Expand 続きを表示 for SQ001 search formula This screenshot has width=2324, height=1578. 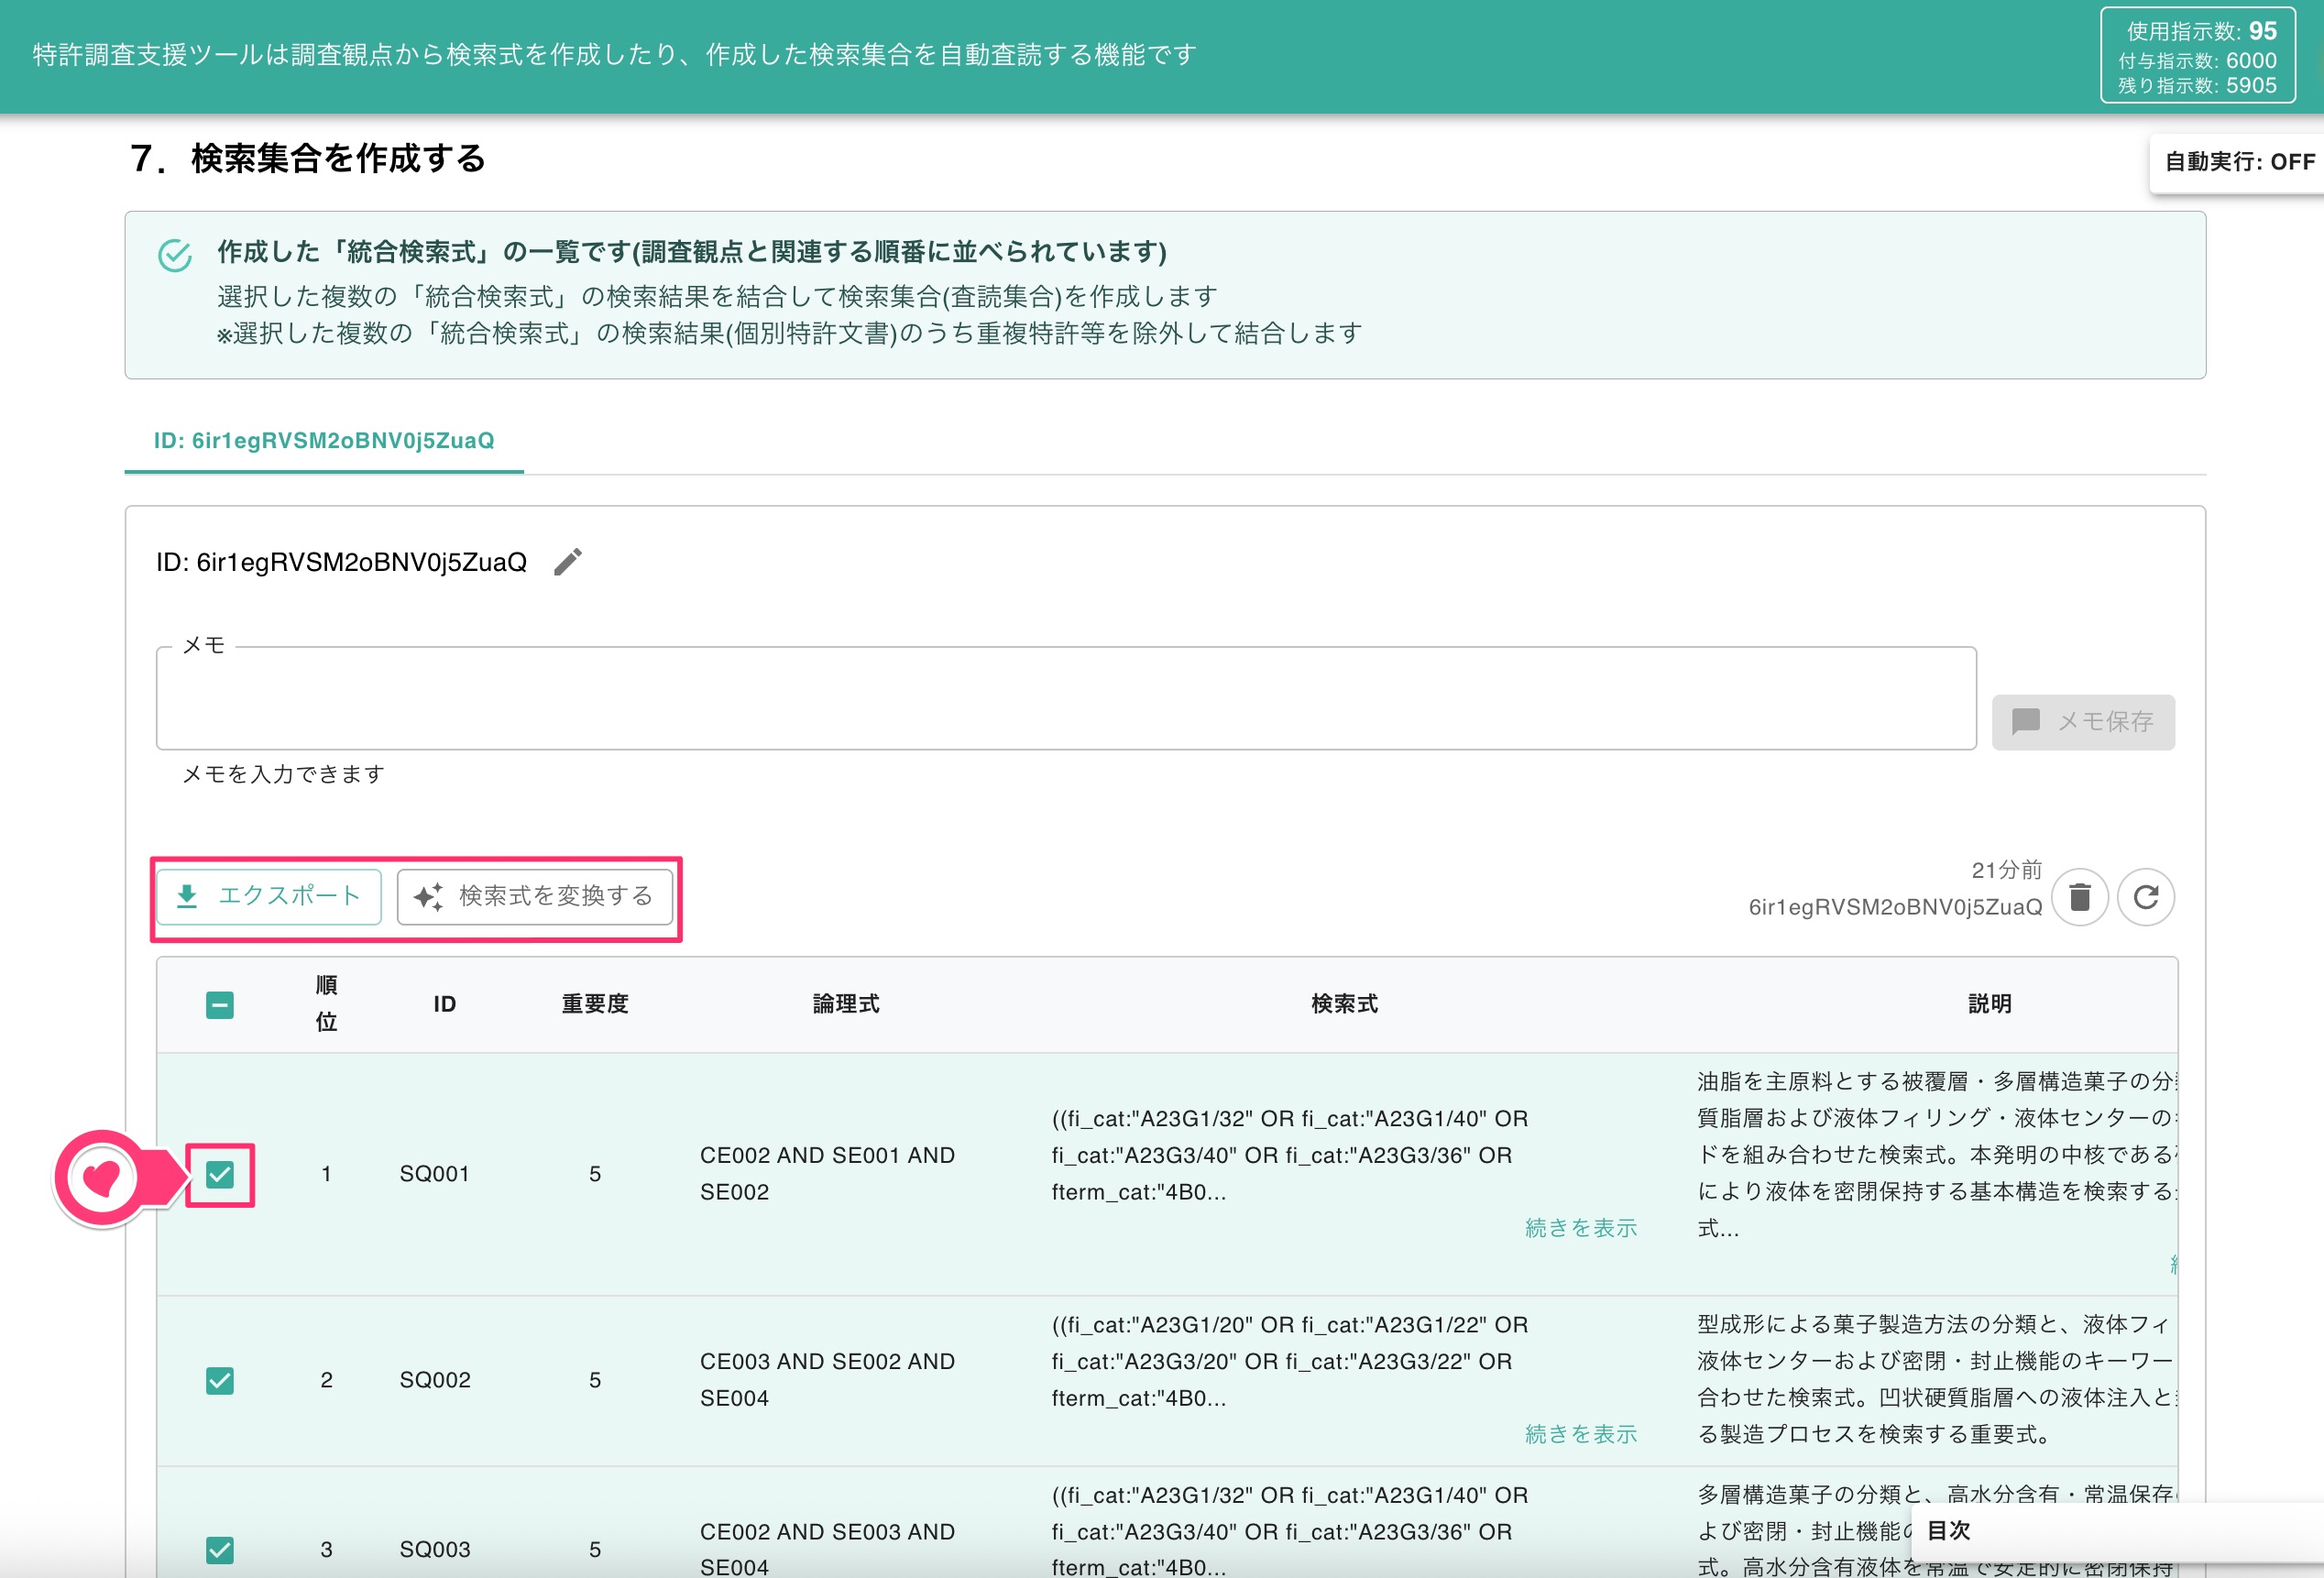pyautogui.click(x=1581, y=1228)
